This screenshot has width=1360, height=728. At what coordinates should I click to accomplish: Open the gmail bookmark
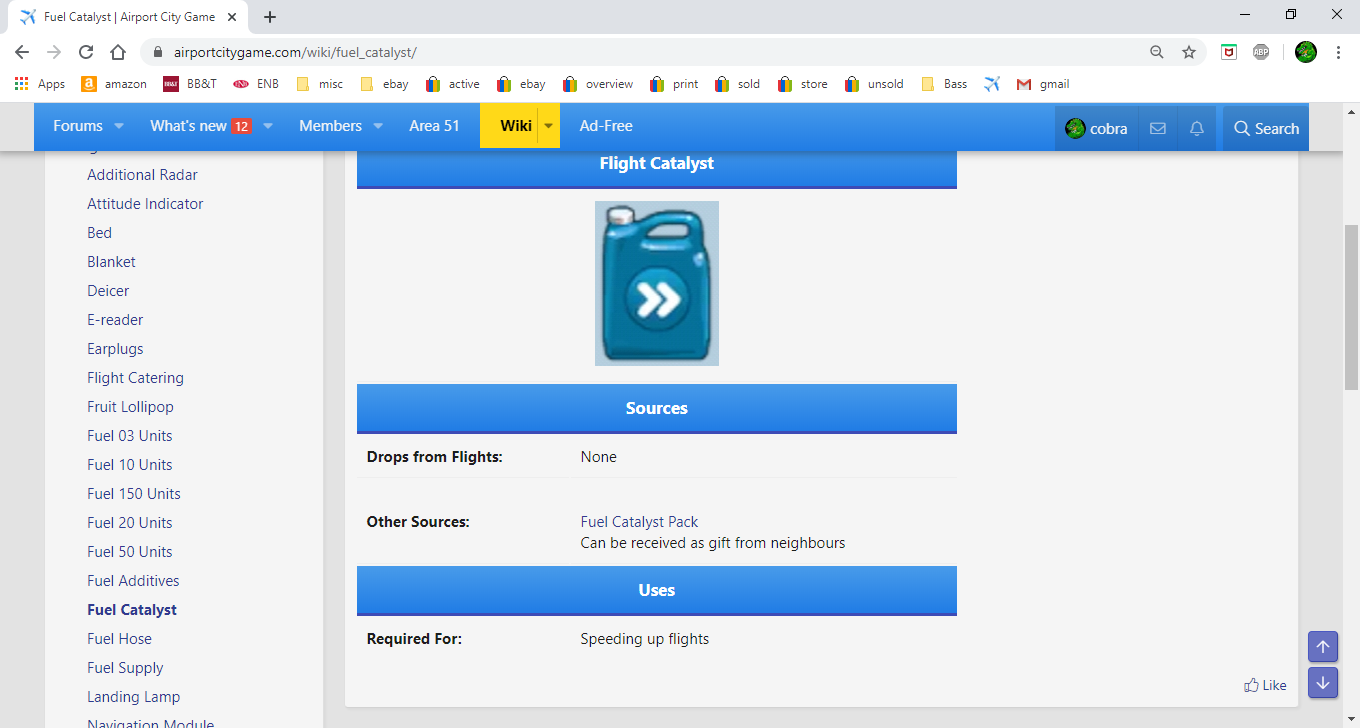click(x=1043, y=84)
